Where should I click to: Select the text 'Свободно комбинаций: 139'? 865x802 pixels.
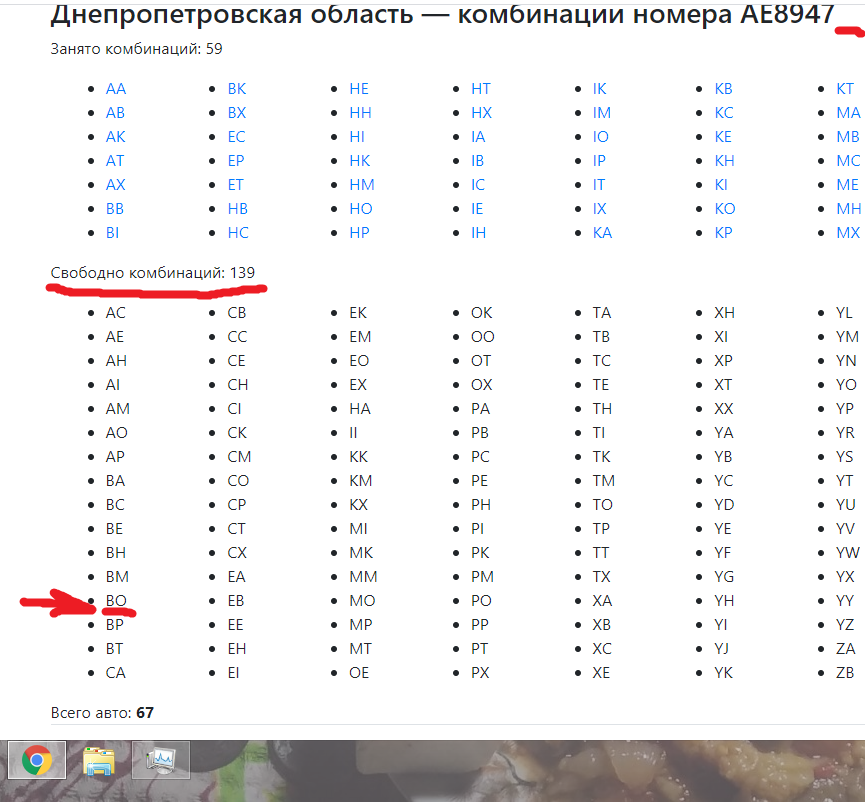point(153,273)
